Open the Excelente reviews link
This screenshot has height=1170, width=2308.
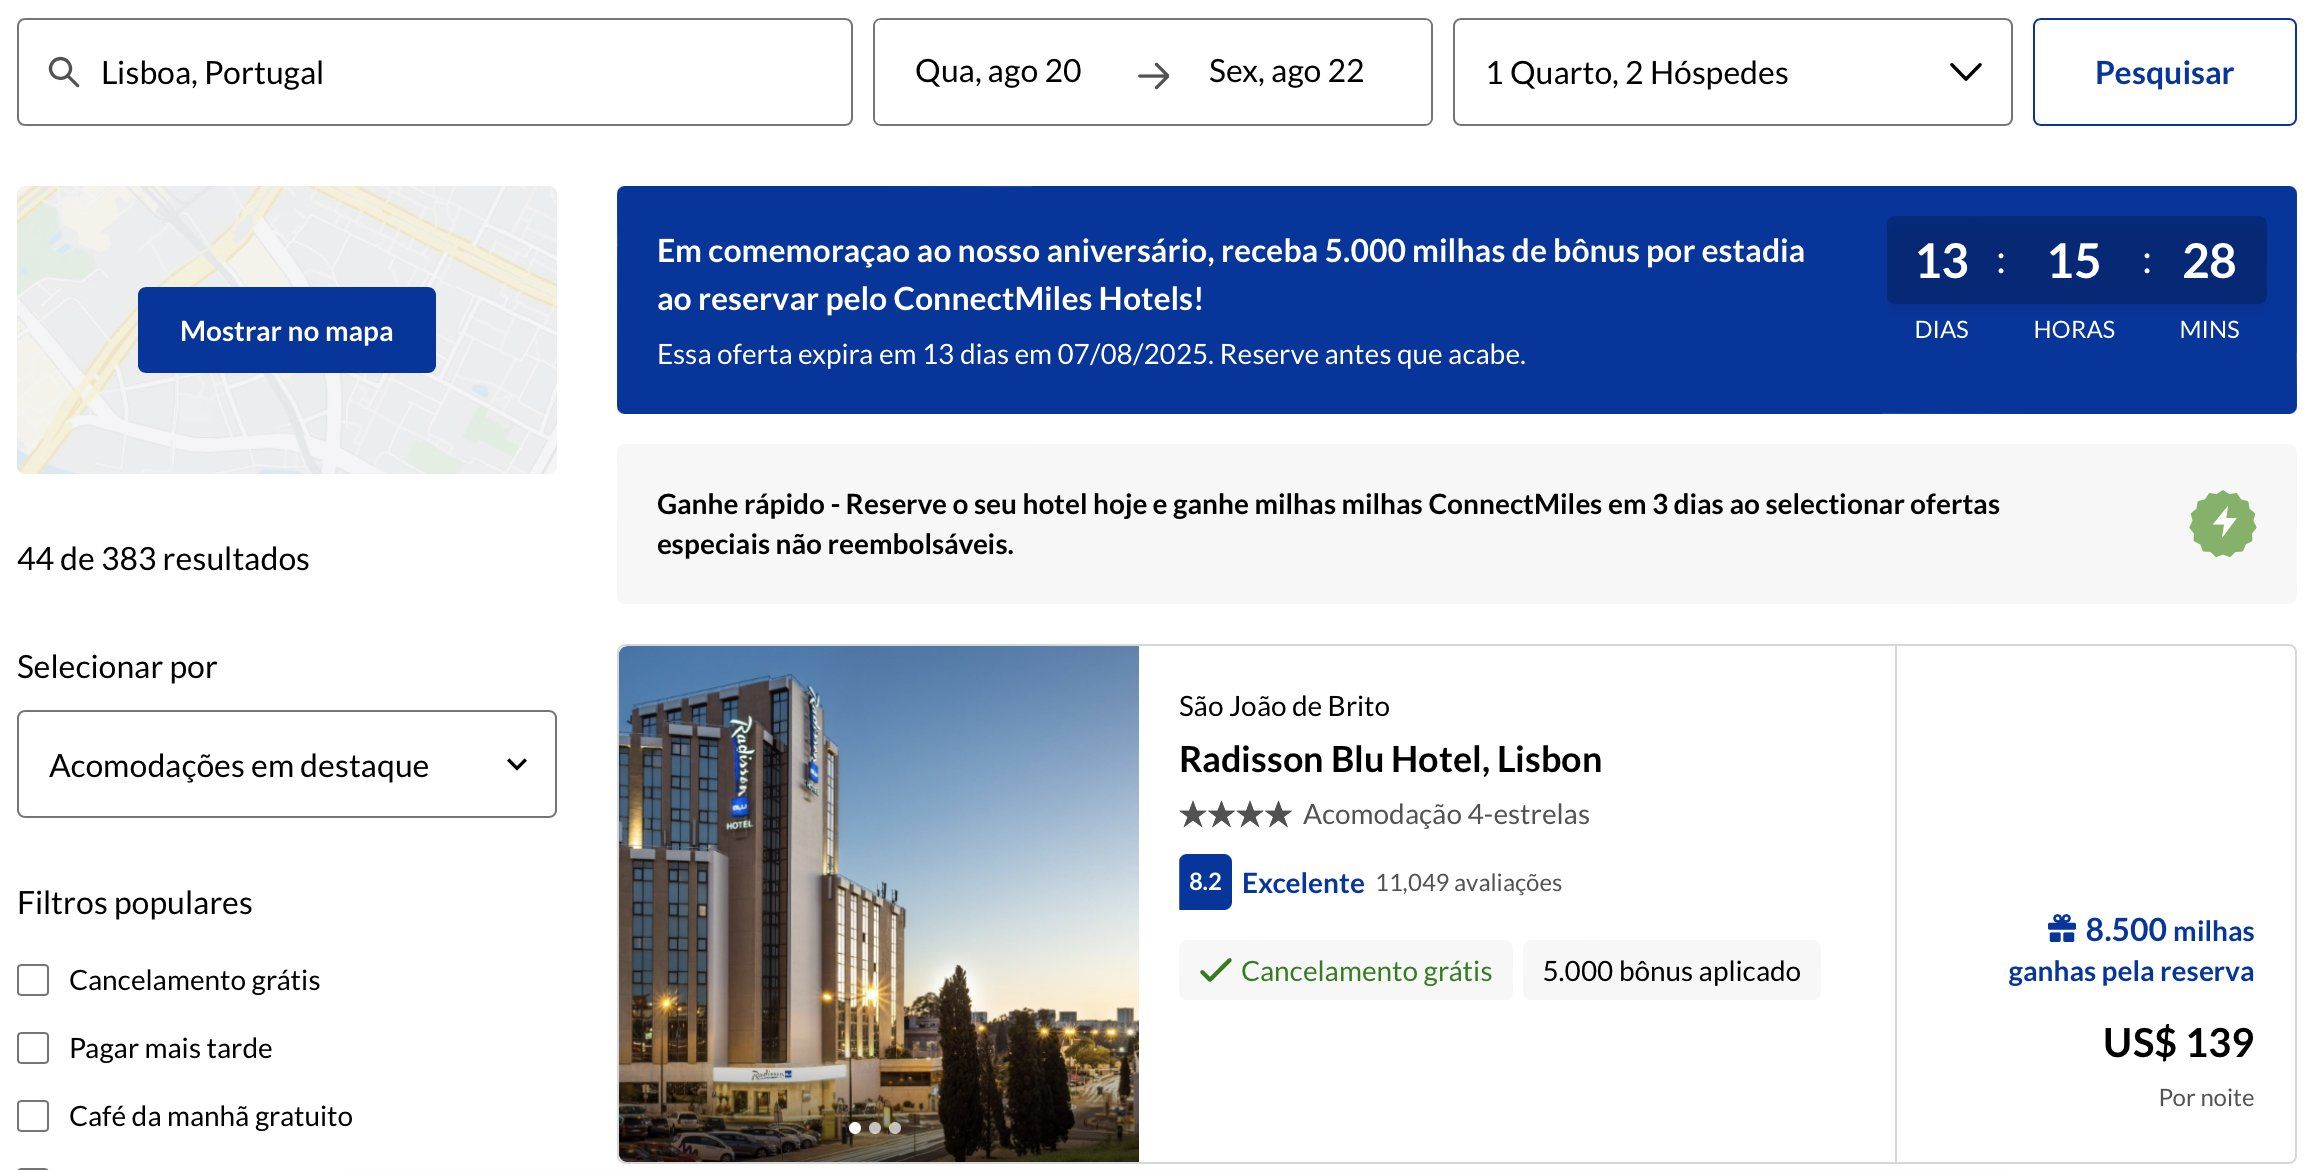1302,883
